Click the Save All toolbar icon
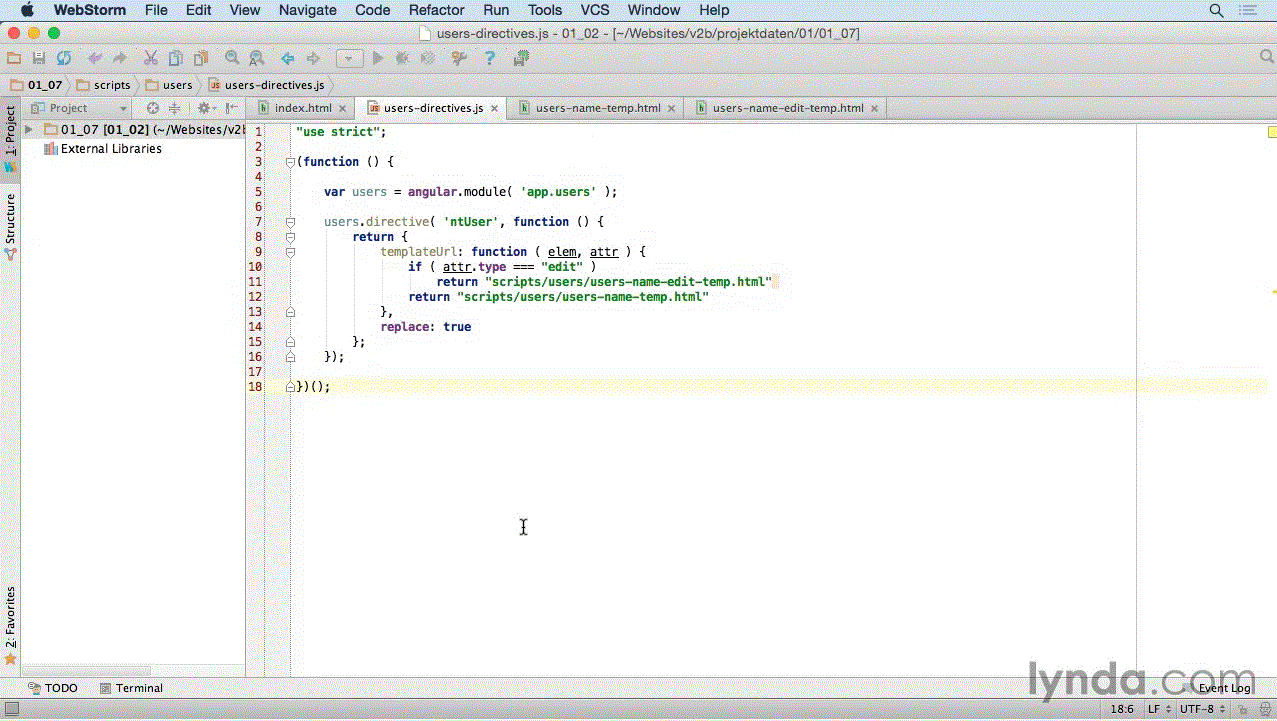 39,59
